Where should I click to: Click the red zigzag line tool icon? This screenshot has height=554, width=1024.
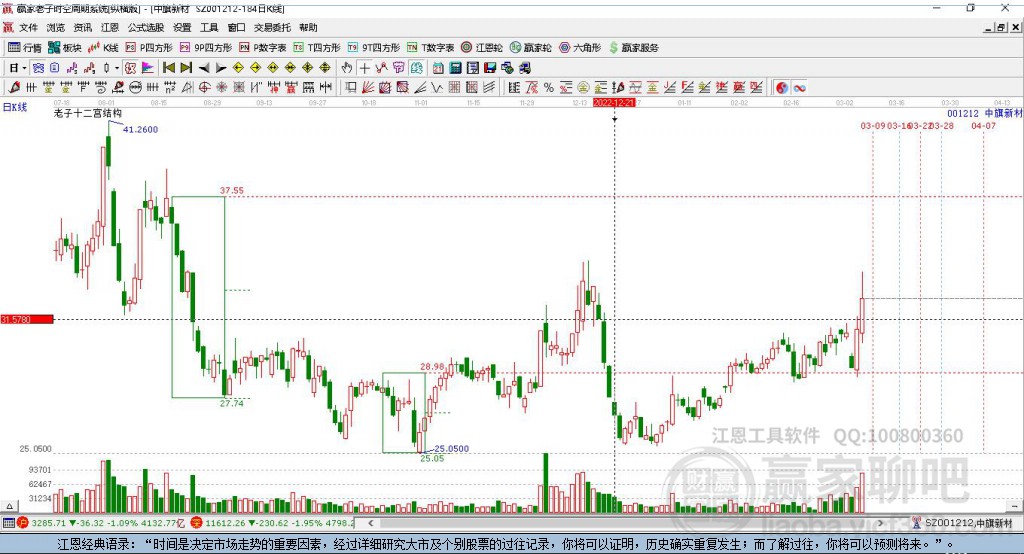click(381, 68)
